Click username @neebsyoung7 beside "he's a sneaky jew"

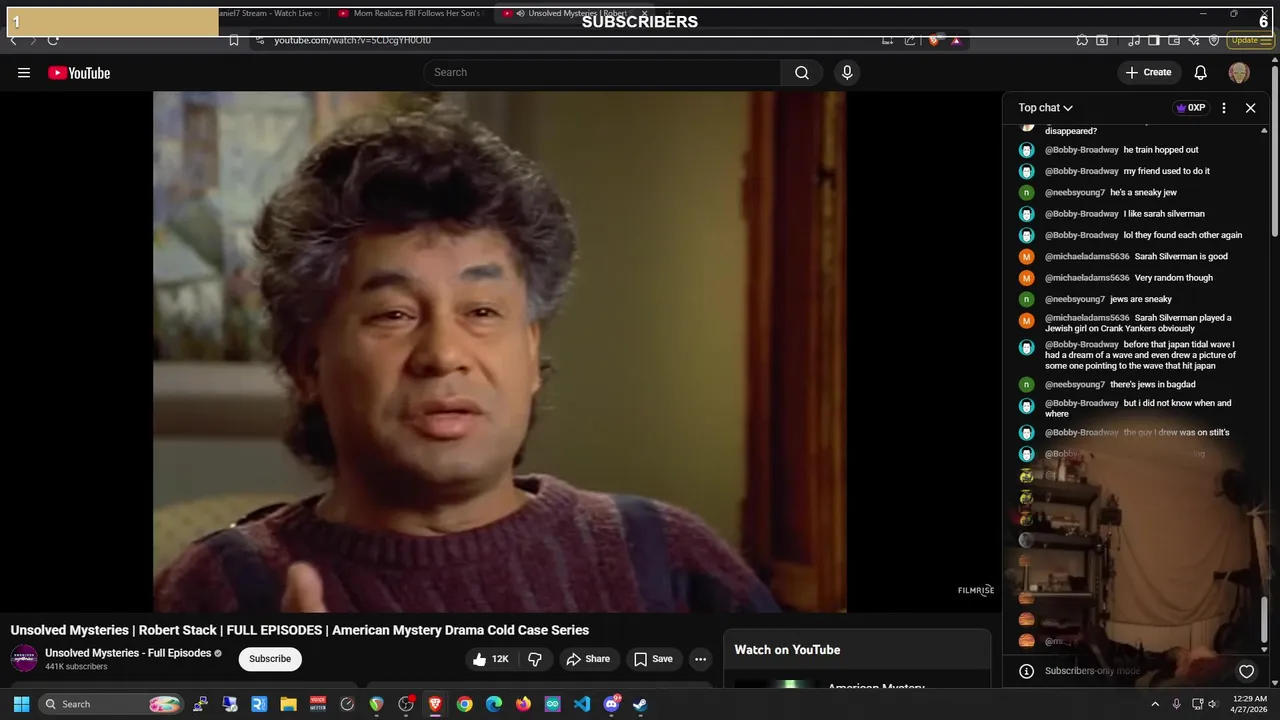(x=1075, y=193)
